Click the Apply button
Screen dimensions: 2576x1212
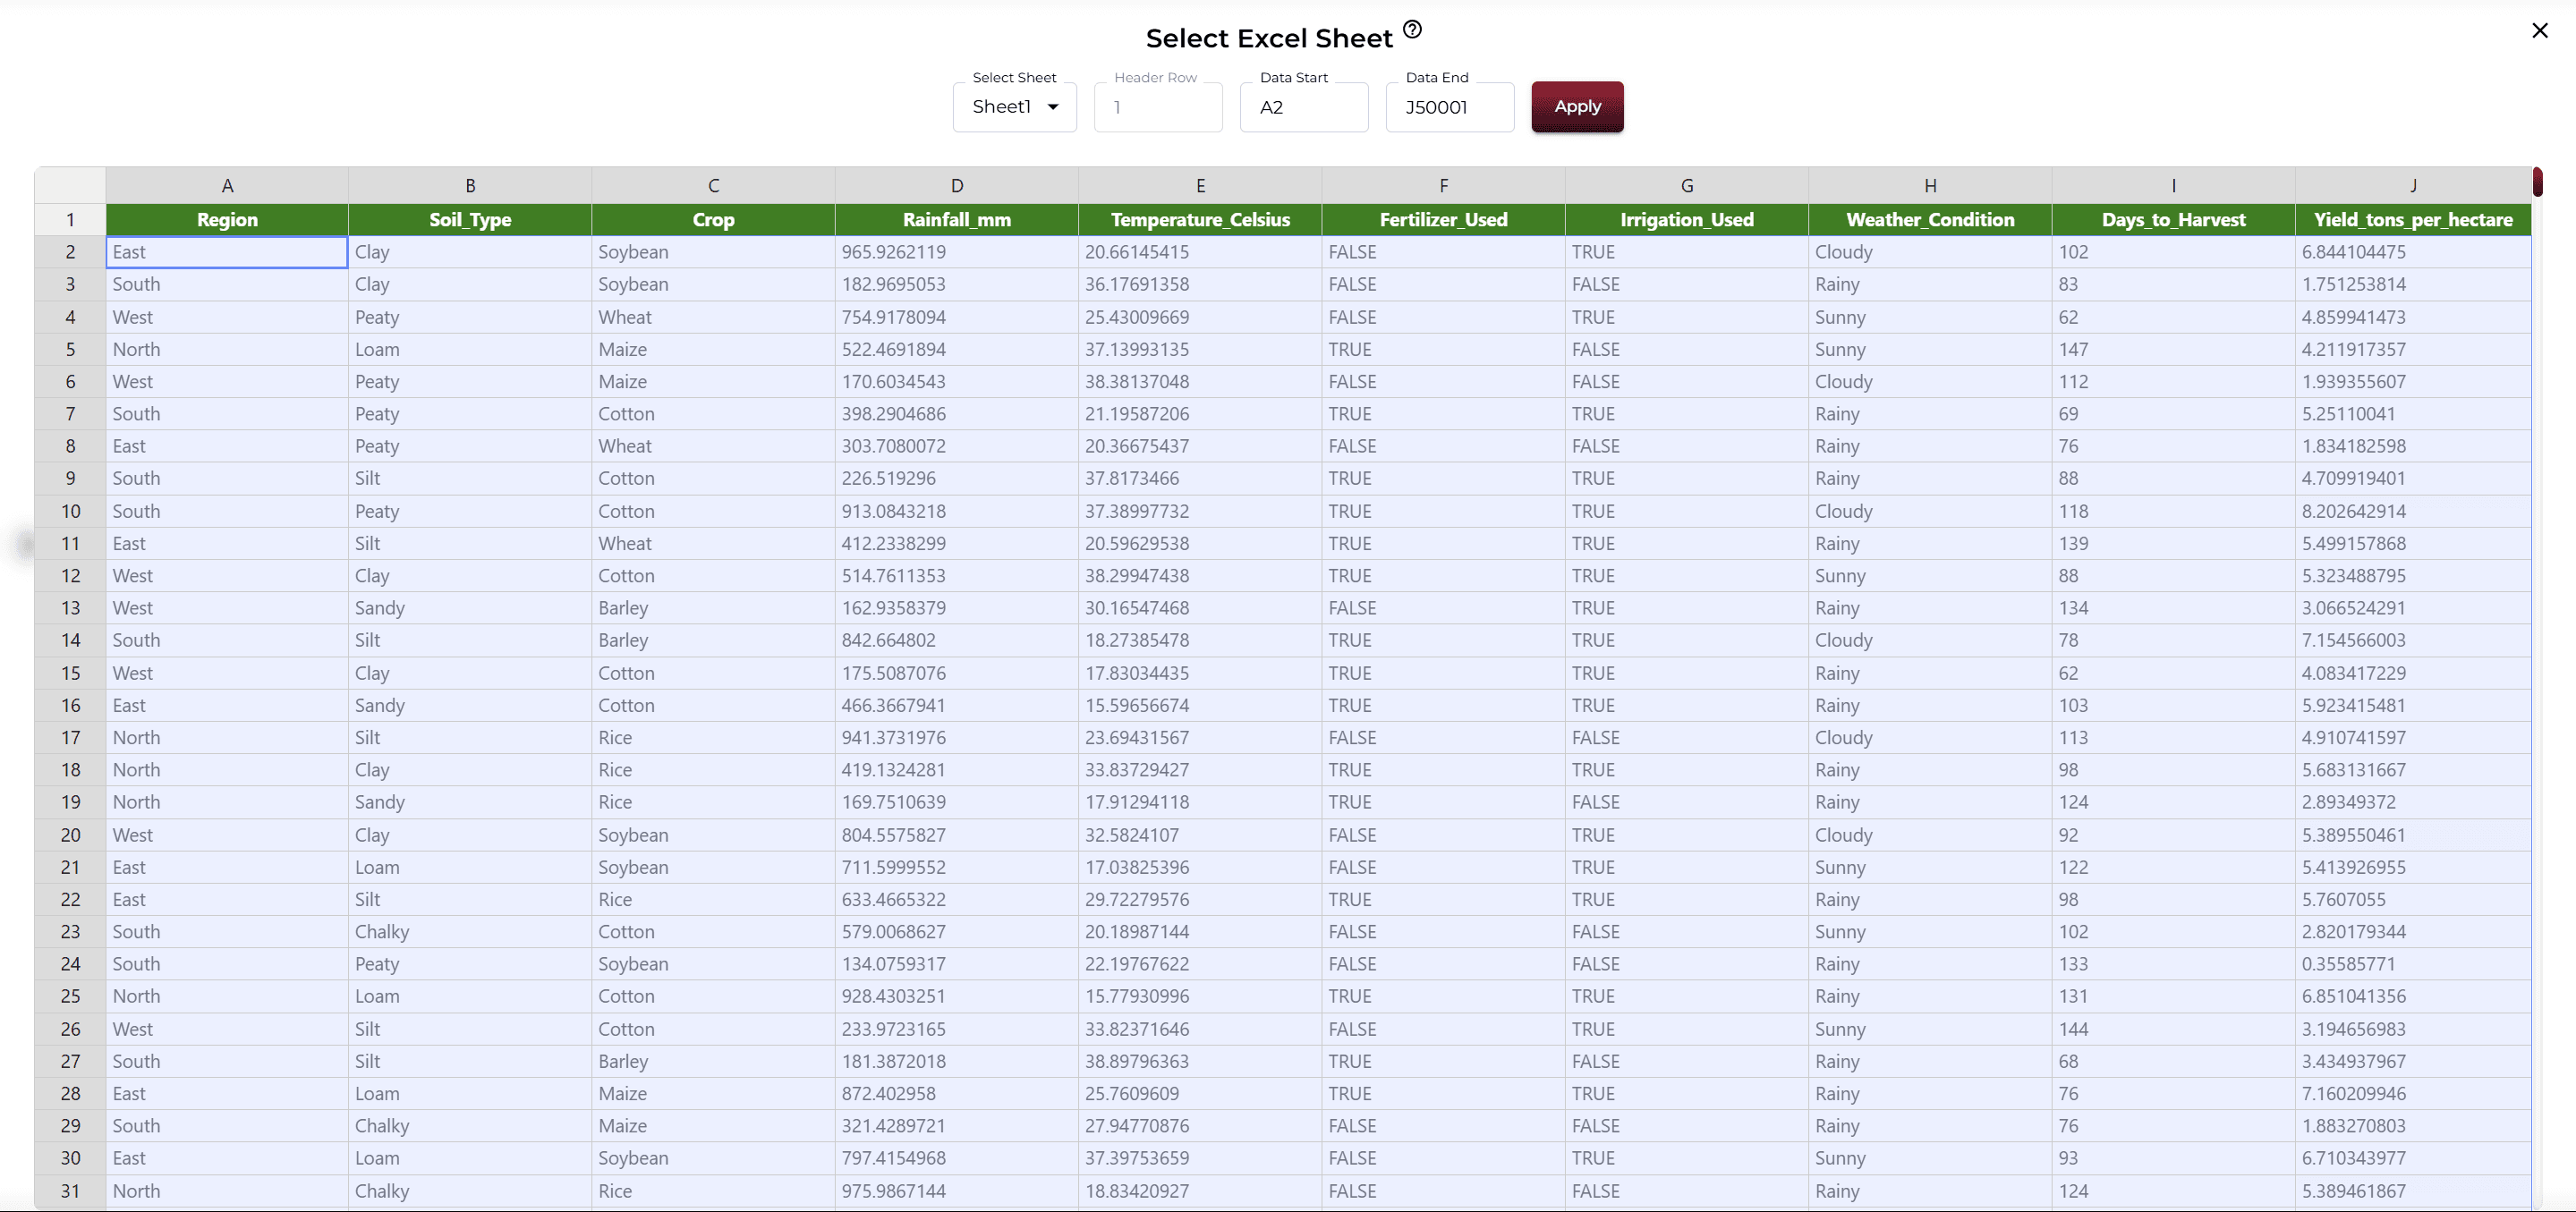[1577, 106]
